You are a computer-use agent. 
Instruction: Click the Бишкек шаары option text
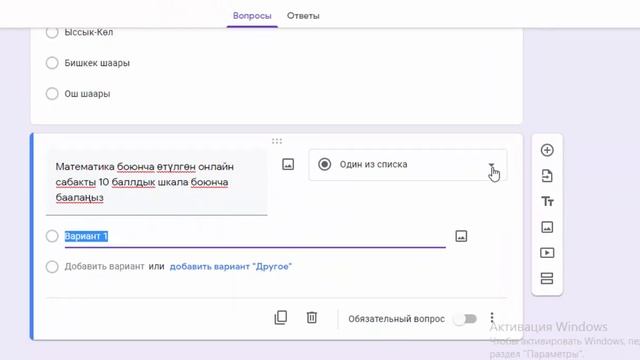click(97, 63)
